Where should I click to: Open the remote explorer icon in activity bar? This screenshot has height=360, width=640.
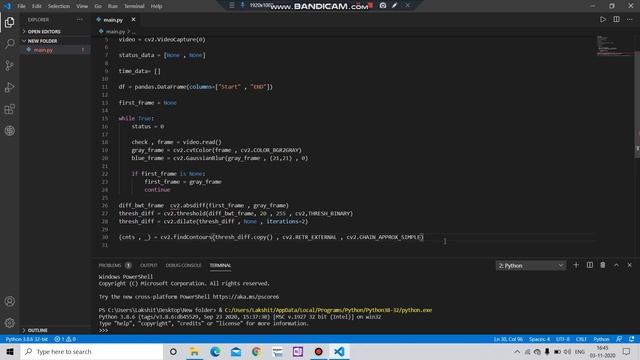point(10,131)
